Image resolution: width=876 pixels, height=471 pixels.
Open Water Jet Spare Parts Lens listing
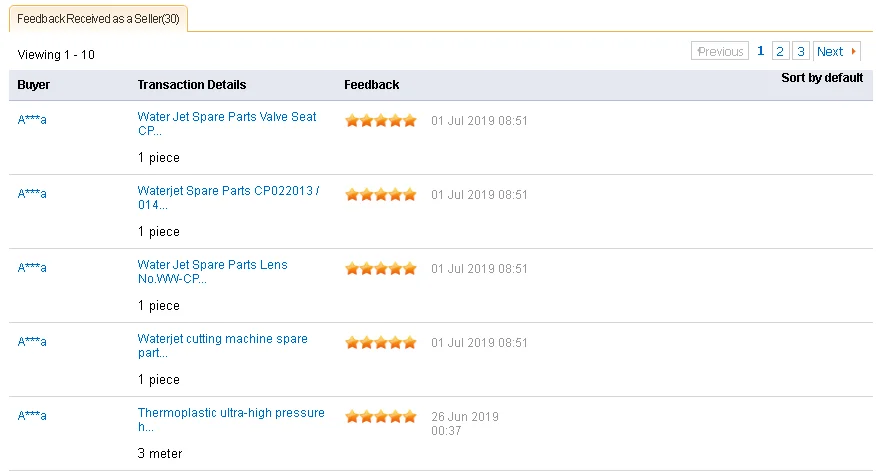click(212, 272)
